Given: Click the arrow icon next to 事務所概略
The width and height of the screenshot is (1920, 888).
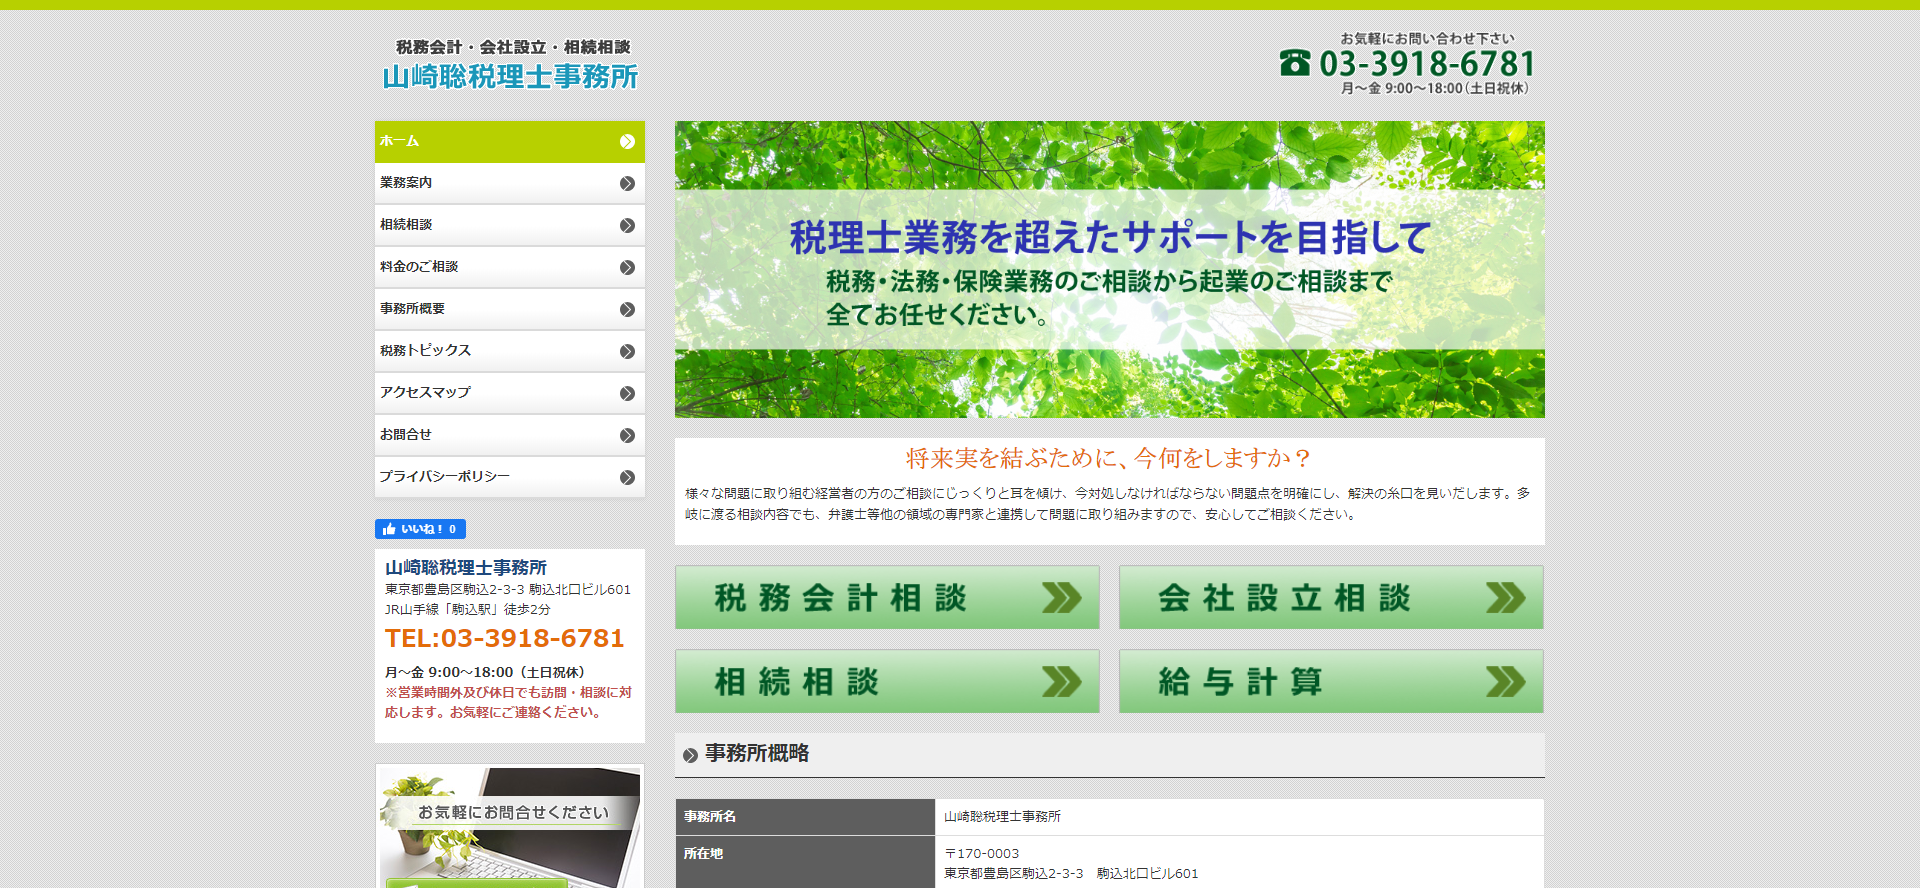Looking at the screenshot, I should coord(690,755).
